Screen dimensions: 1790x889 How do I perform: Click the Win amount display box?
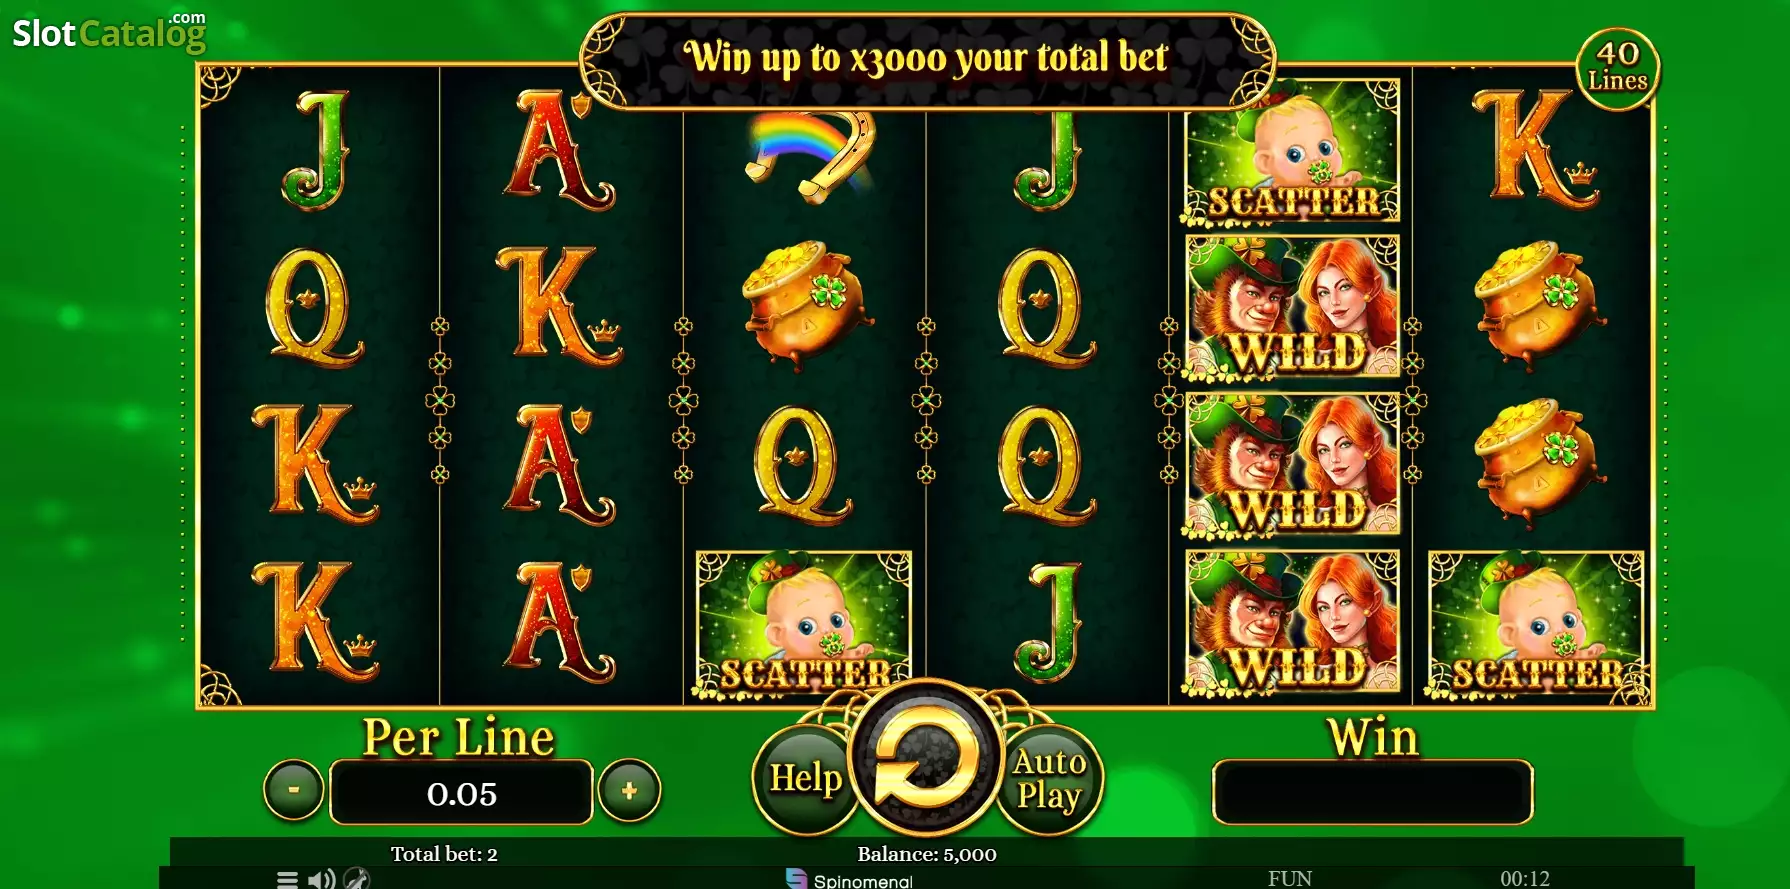tap(1372, 792)
